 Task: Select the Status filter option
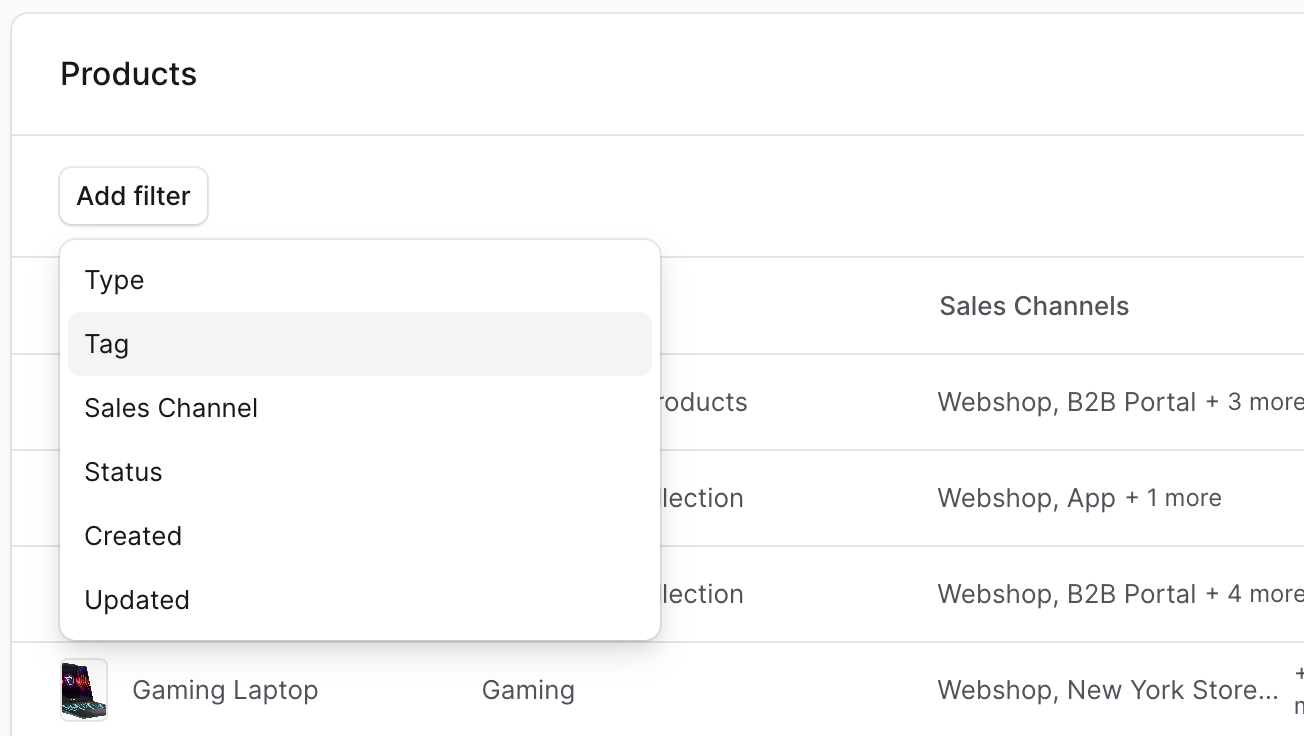coord(123,472)
